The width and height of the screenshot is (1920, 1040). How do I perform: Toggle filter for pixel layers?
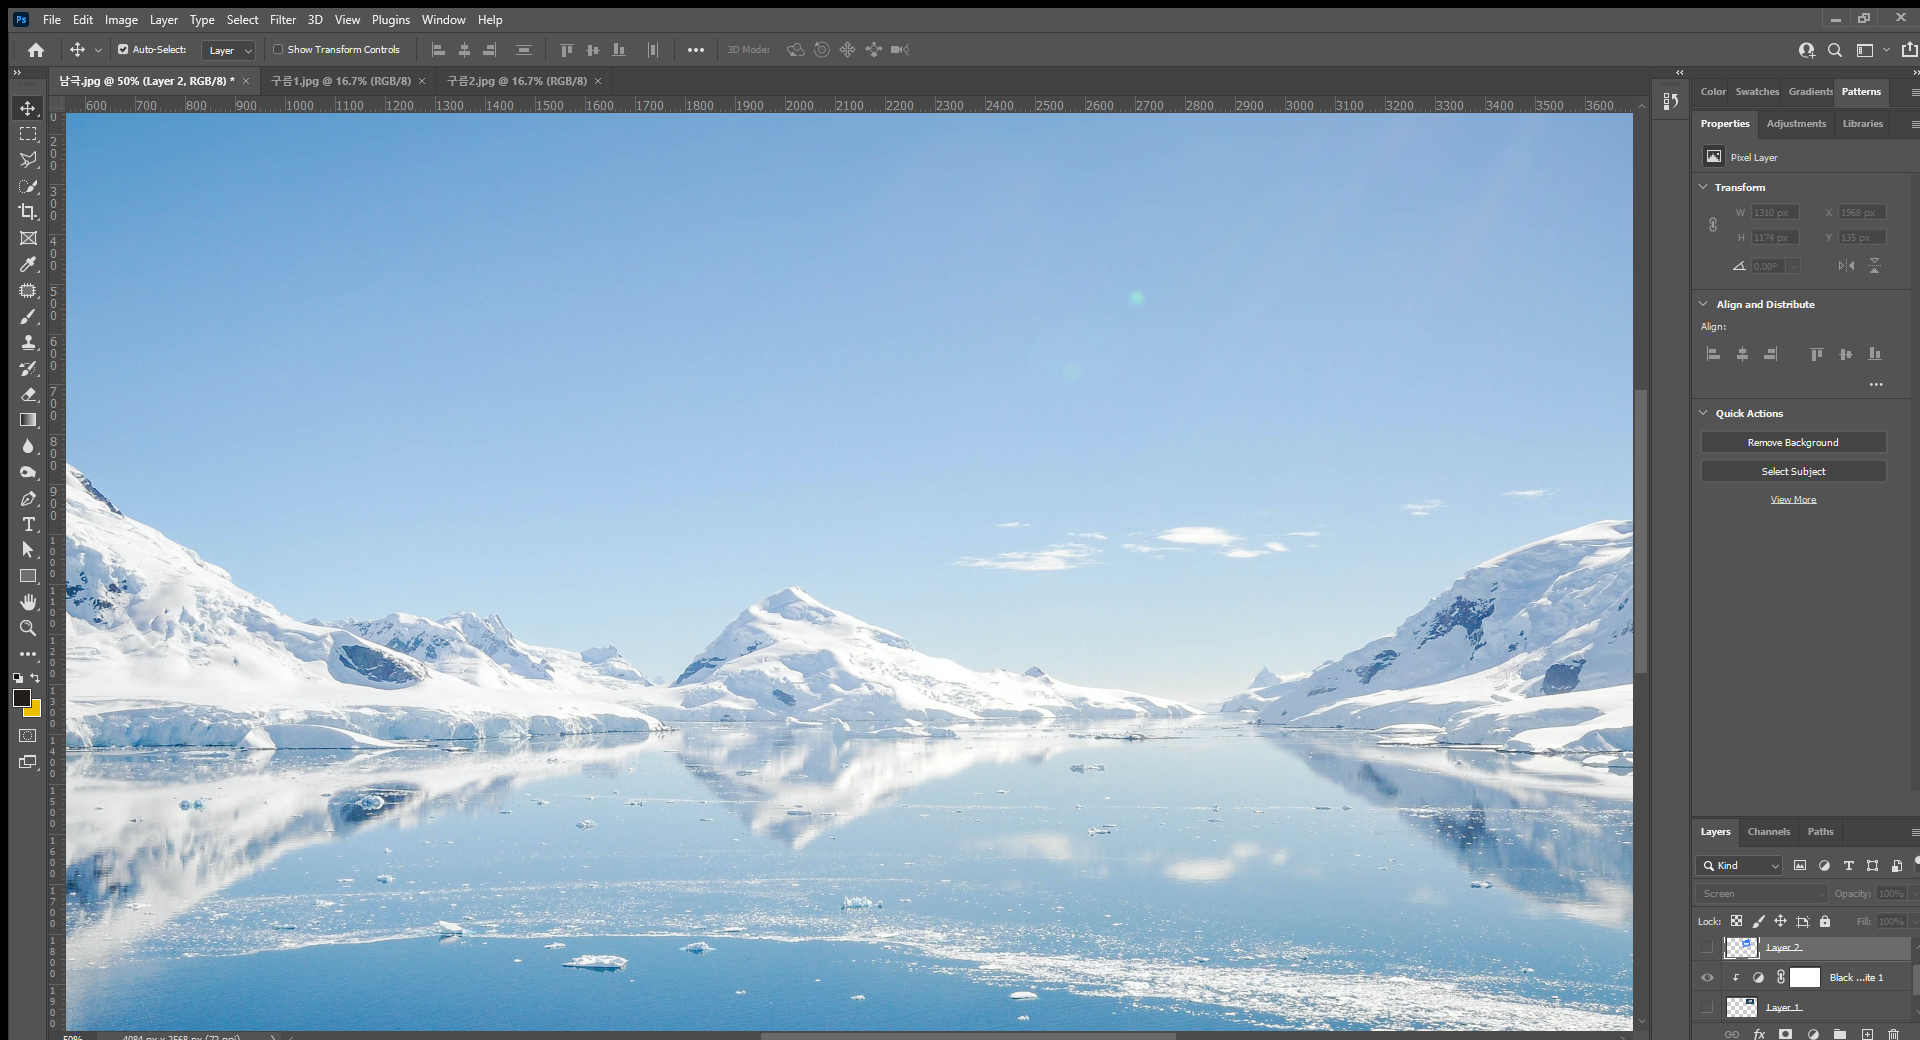pyautogui.click(x=1800, y=865)
